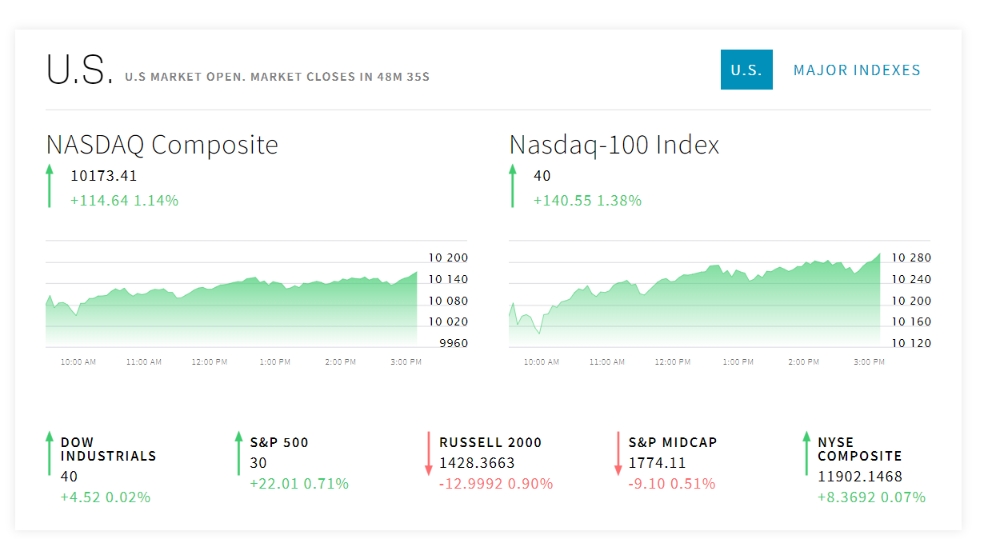Open the Nasdaq-100 Index heading link
1000x539 pixels.
click(614, 145)
